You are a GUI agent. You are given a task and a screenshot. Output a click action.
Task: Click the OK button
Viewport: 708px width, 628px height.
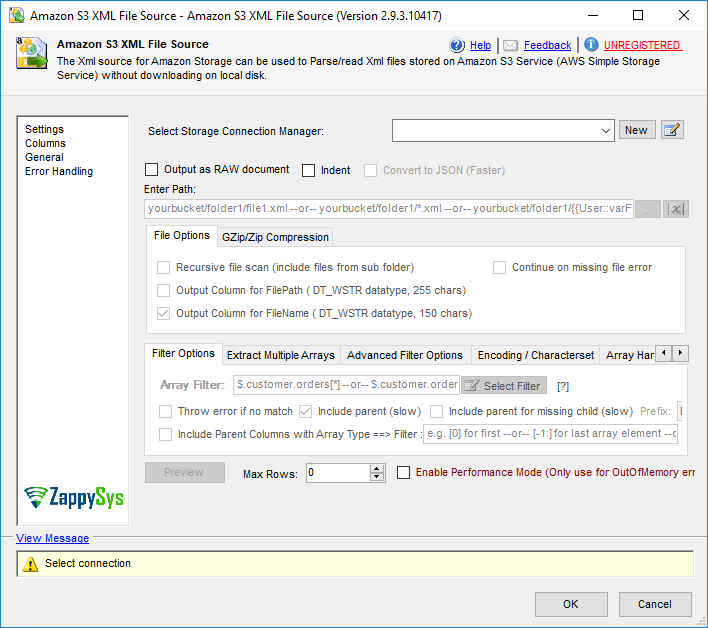(x=571, y=604)
